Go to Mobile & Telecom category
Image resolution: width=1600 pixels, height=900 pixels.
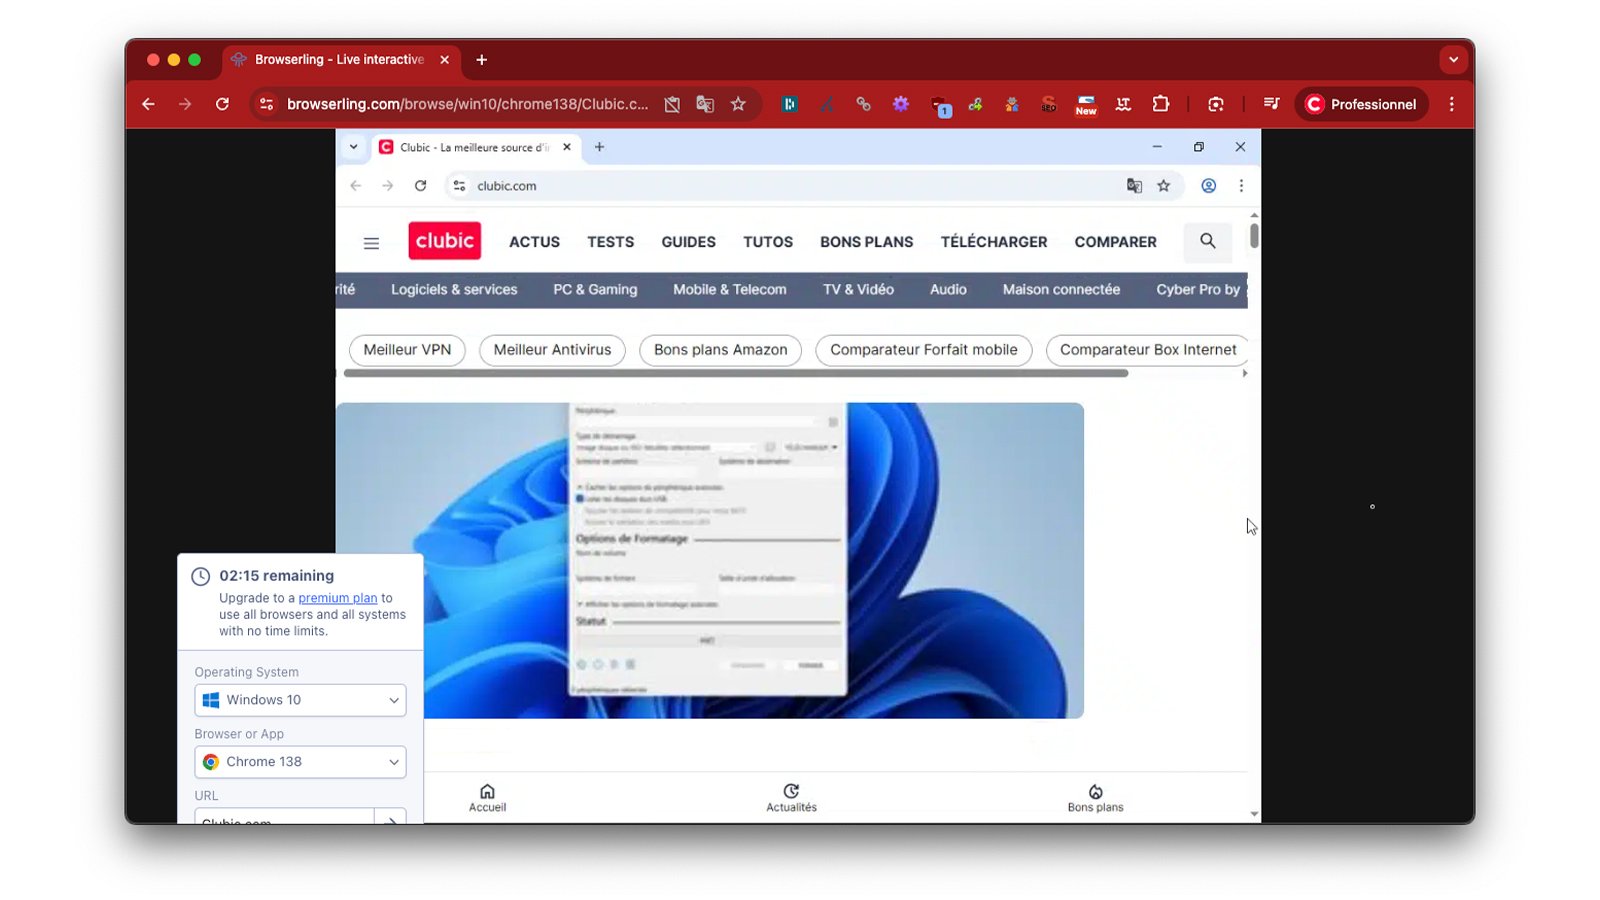(x=730, y=290)
